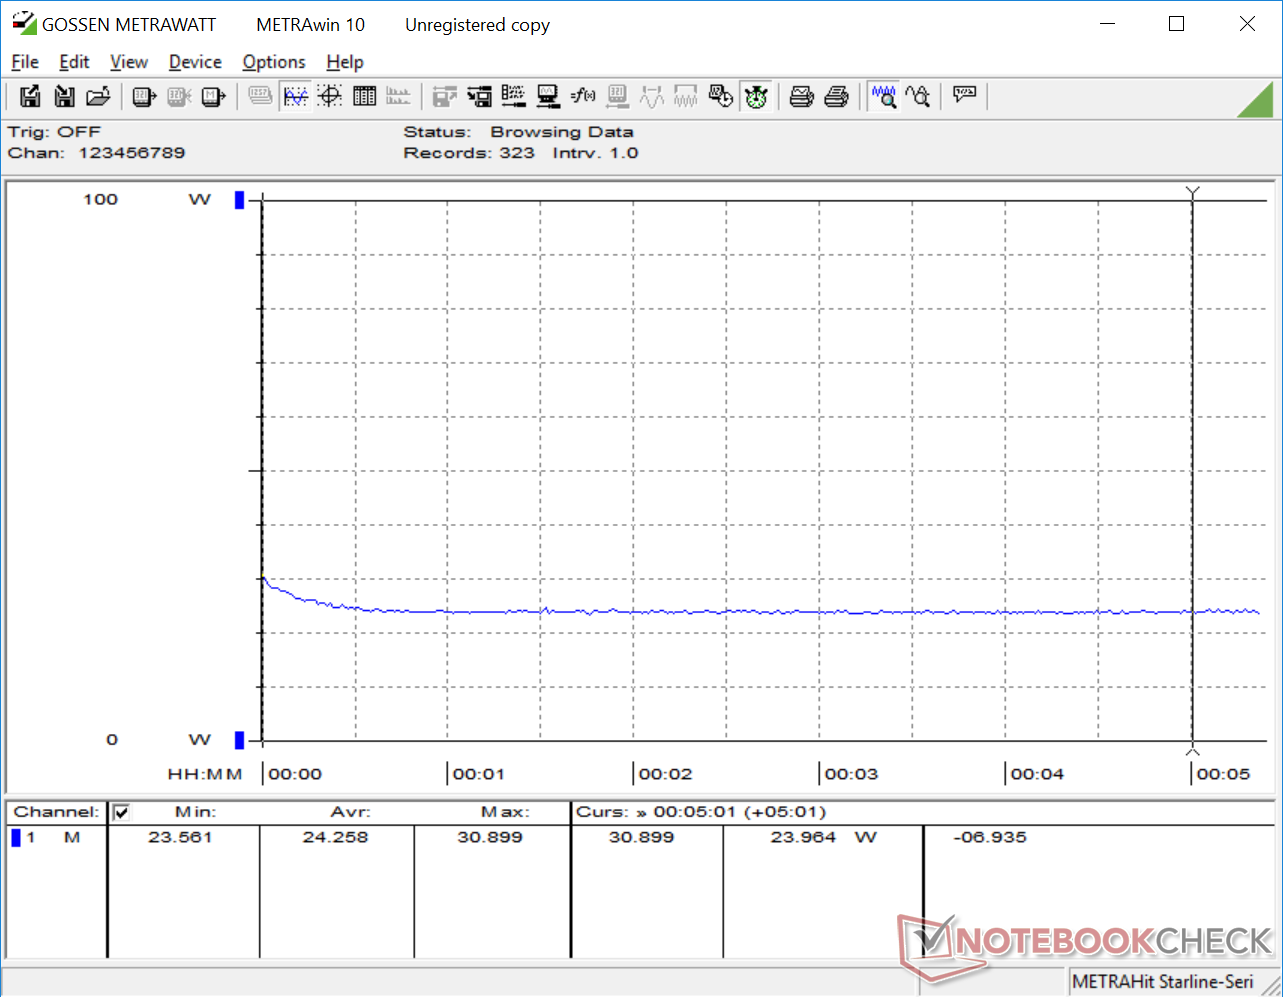Open the Help menu
The width and height of the screenshot is (1283, 997).
[345, 62]
